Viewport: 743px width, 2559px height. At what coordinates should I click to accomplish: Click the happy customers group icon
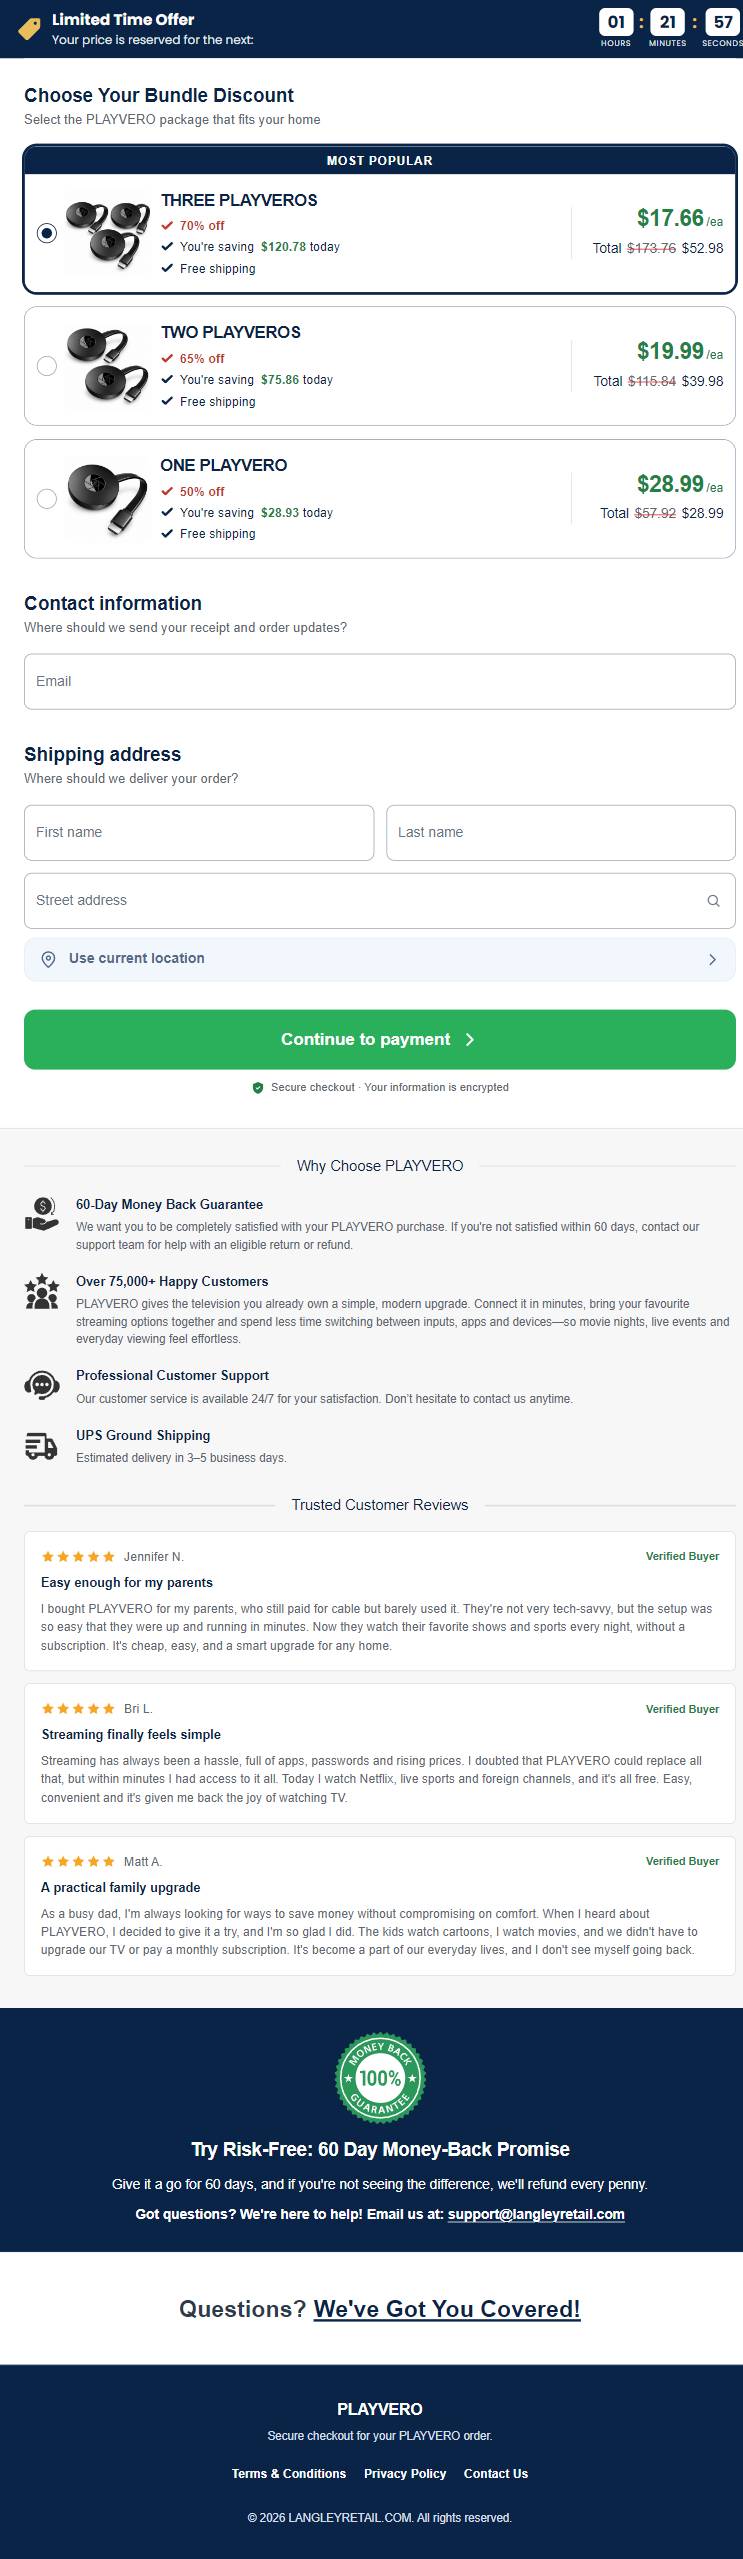[41, 1292]
